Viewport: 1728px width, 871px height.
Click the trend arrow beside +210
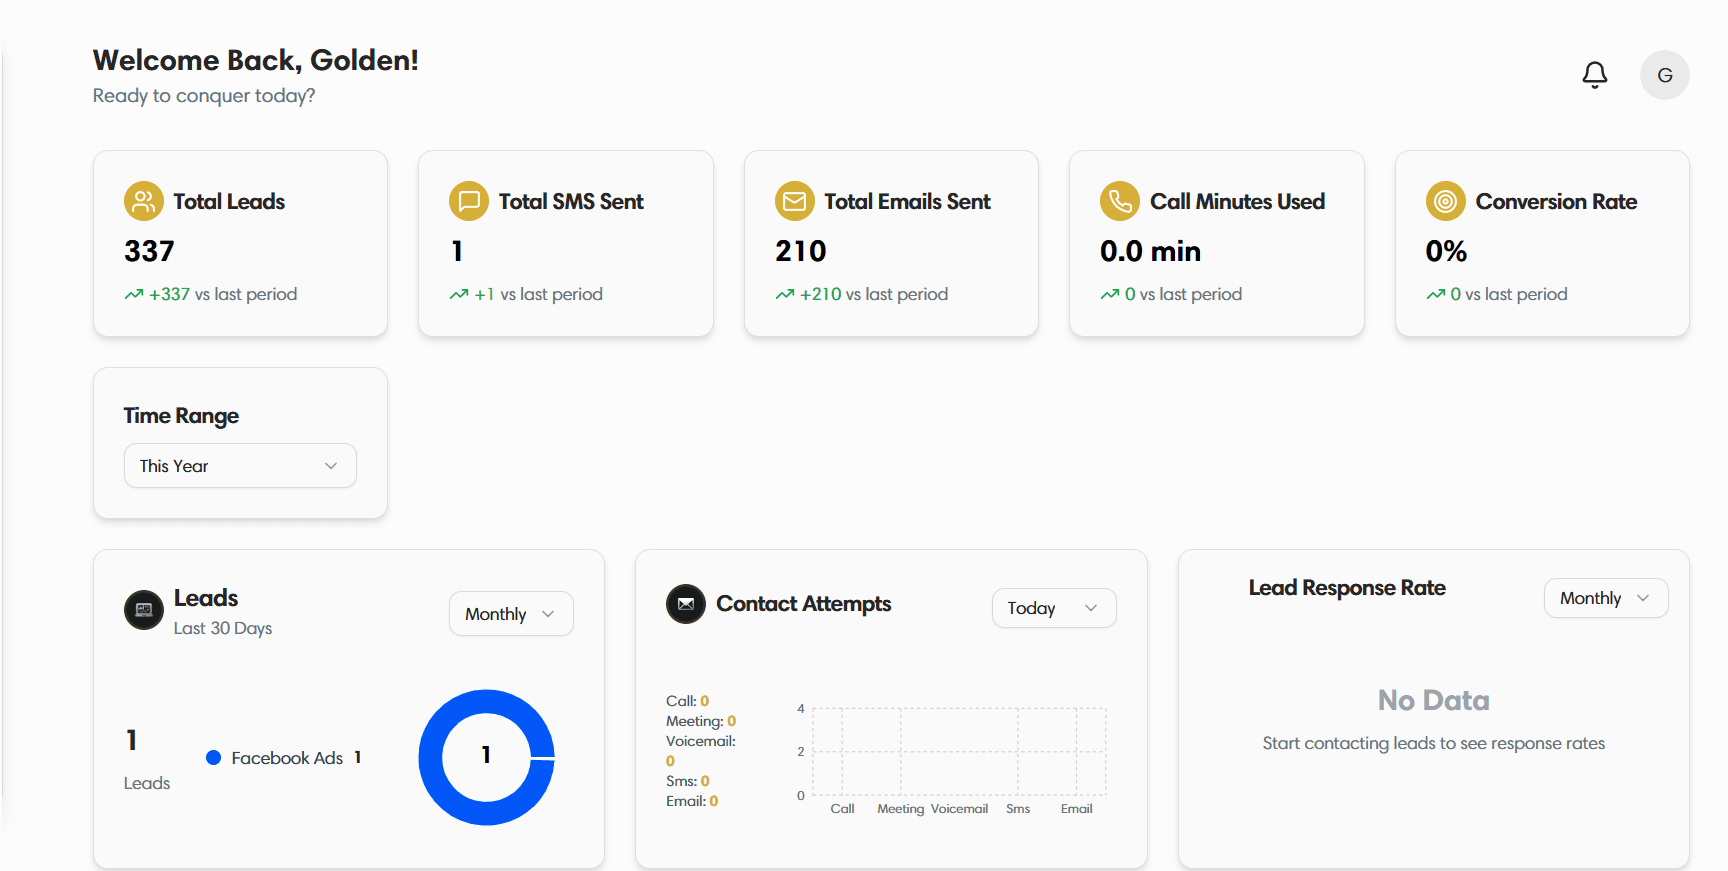(x=785, y=295)
